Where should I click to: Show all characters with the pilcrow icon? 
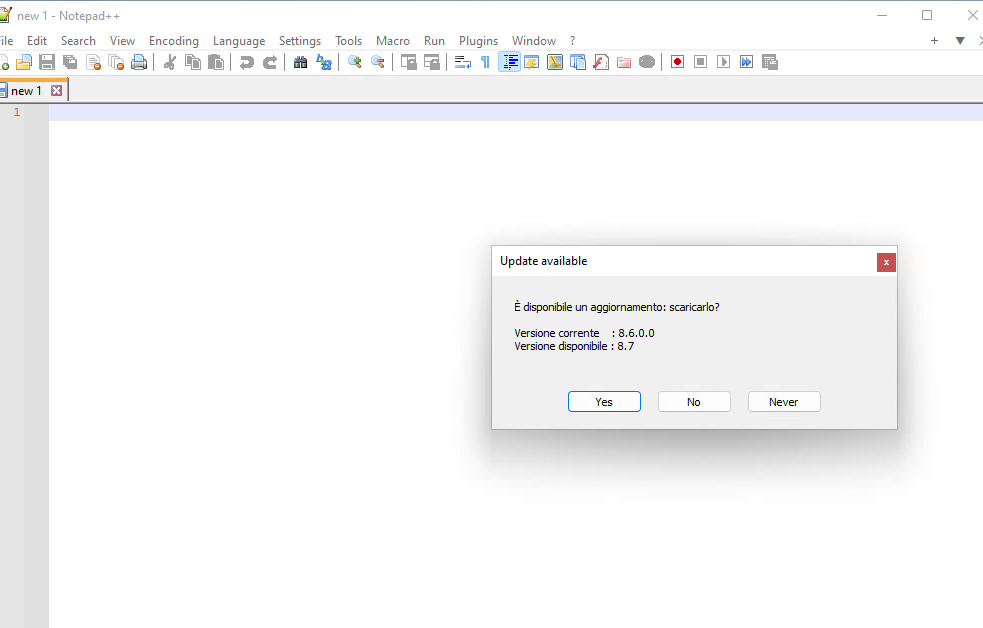click(486, 62)
